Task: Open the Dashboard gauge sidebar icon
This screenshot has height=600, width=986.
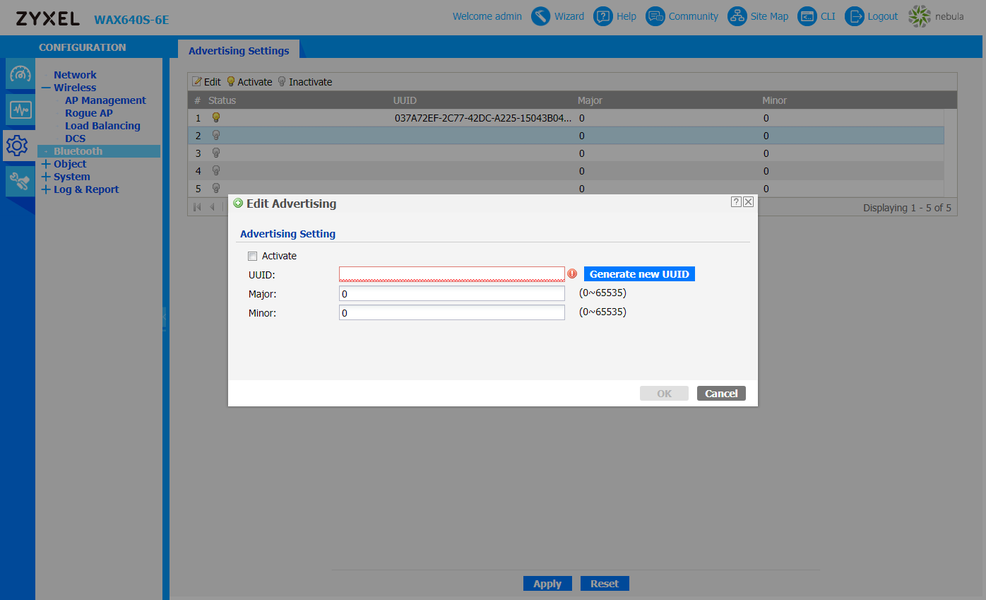Action: (x=19, y=75)
